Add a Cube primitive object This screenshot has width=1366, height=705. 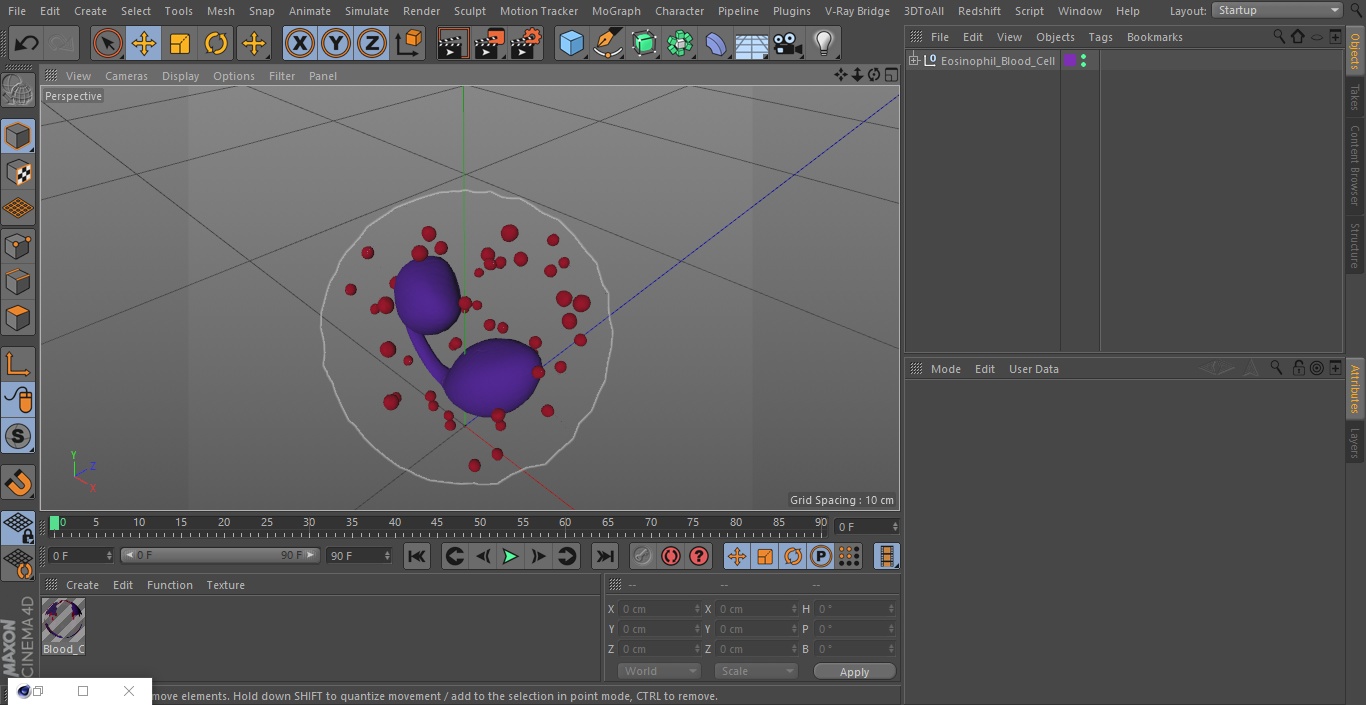572,43
